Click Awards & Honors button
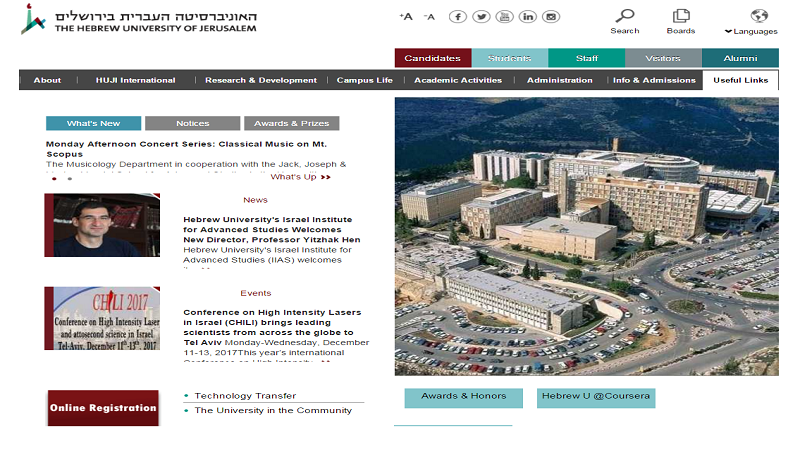 [464, 398]
